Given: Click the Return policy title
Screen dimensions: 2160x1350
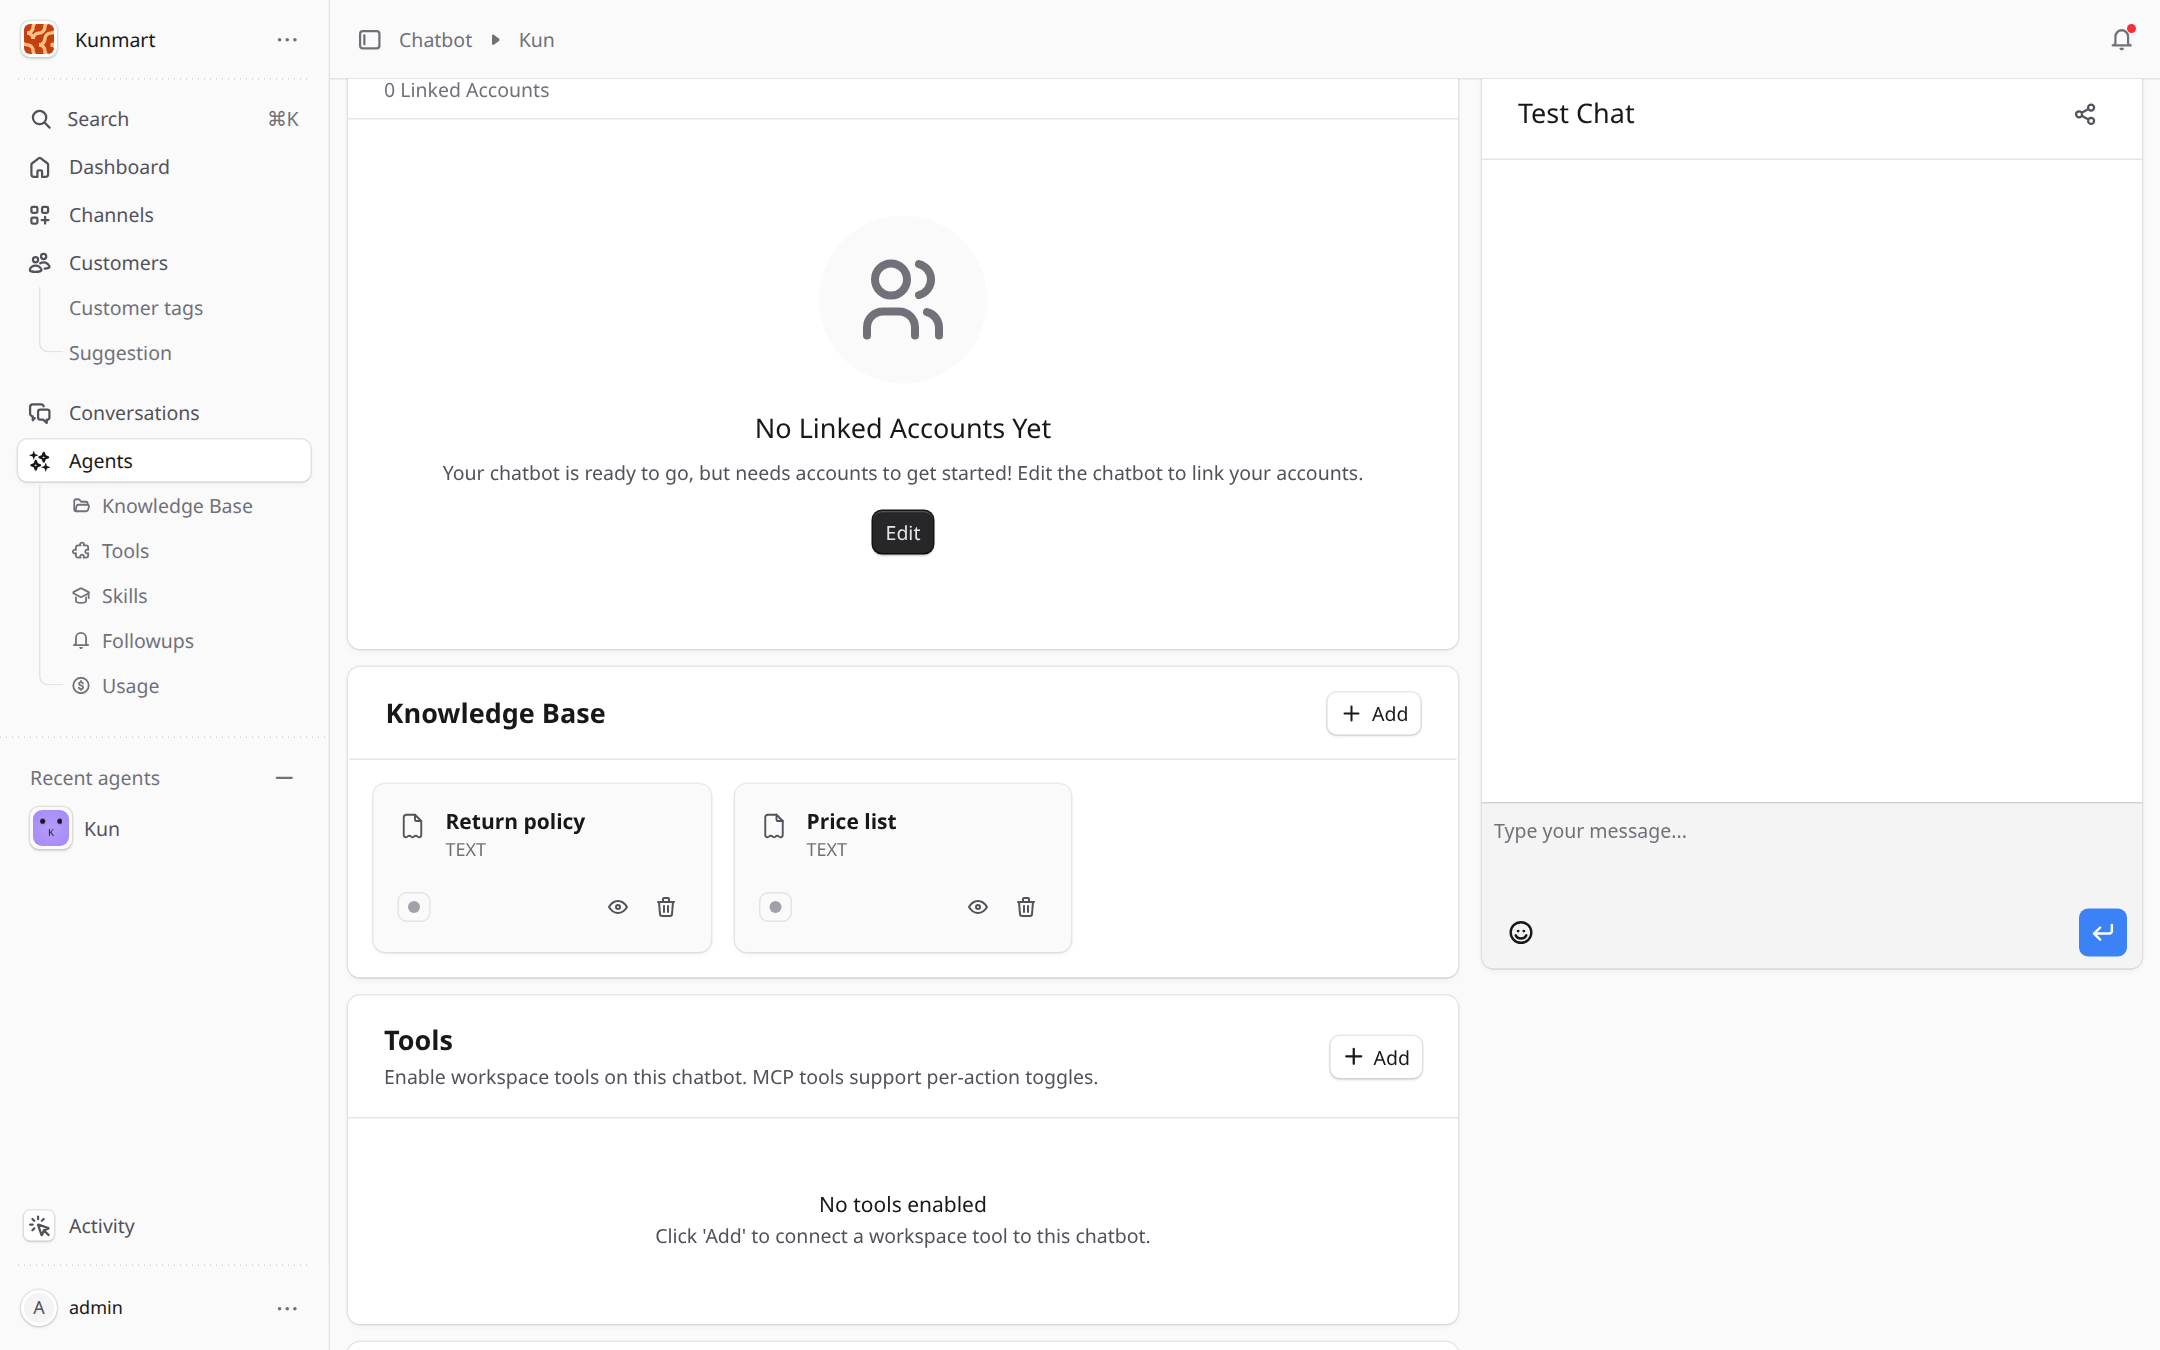Looking at the screenshot, I should 515,821.
